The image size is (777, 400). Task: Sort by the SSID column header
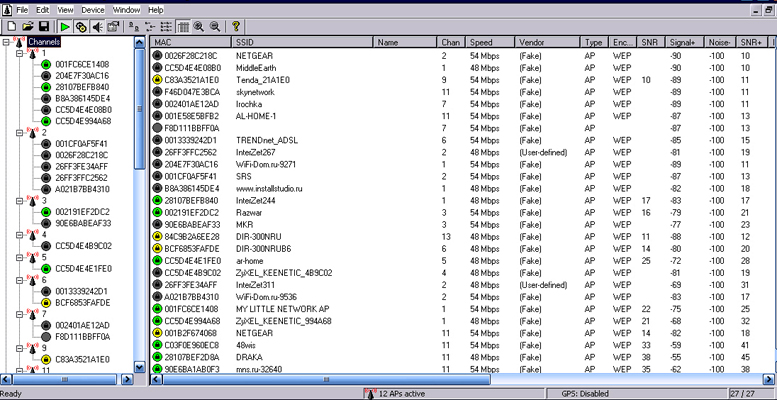pyautogui.click(x=302, y=42)
